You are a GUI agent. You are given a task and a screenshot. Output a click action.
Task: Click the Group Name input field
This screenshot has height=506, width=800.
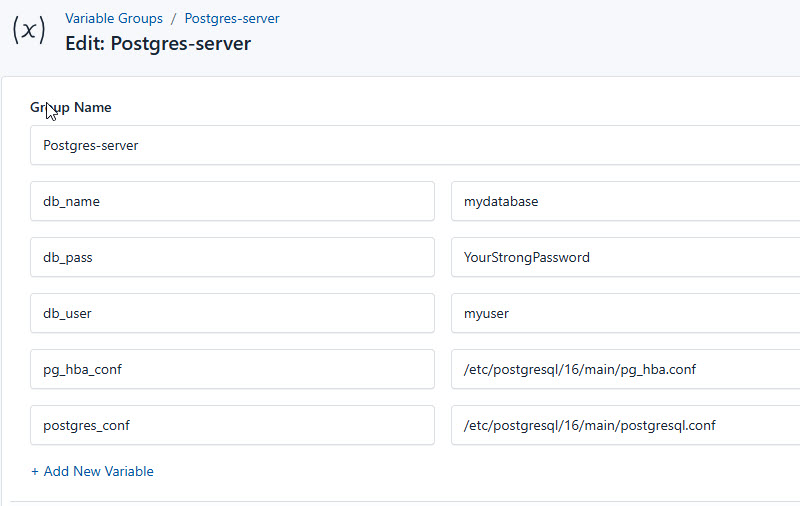tap(415, 145)
